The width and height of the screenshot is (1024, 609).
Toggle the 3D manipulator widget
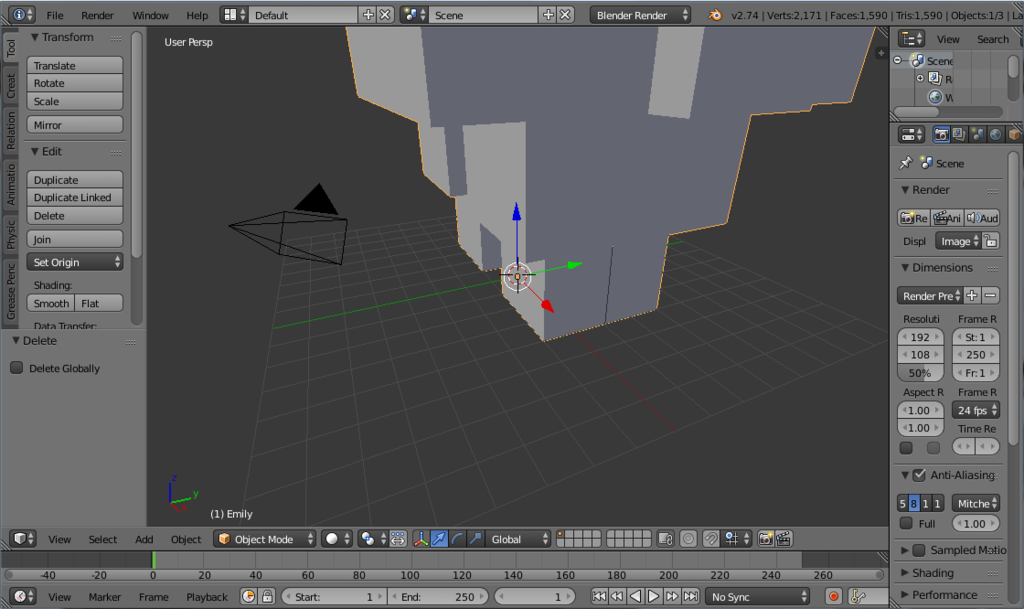pos(421,539)
